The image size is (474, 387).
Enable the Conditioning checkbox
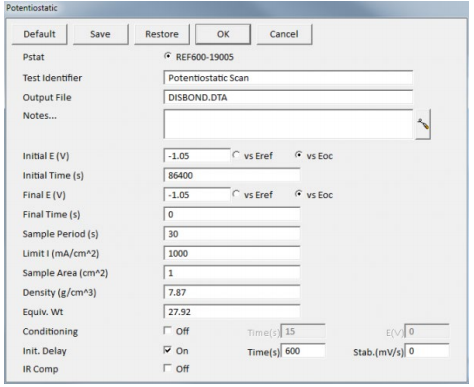[x=168, y=330]
